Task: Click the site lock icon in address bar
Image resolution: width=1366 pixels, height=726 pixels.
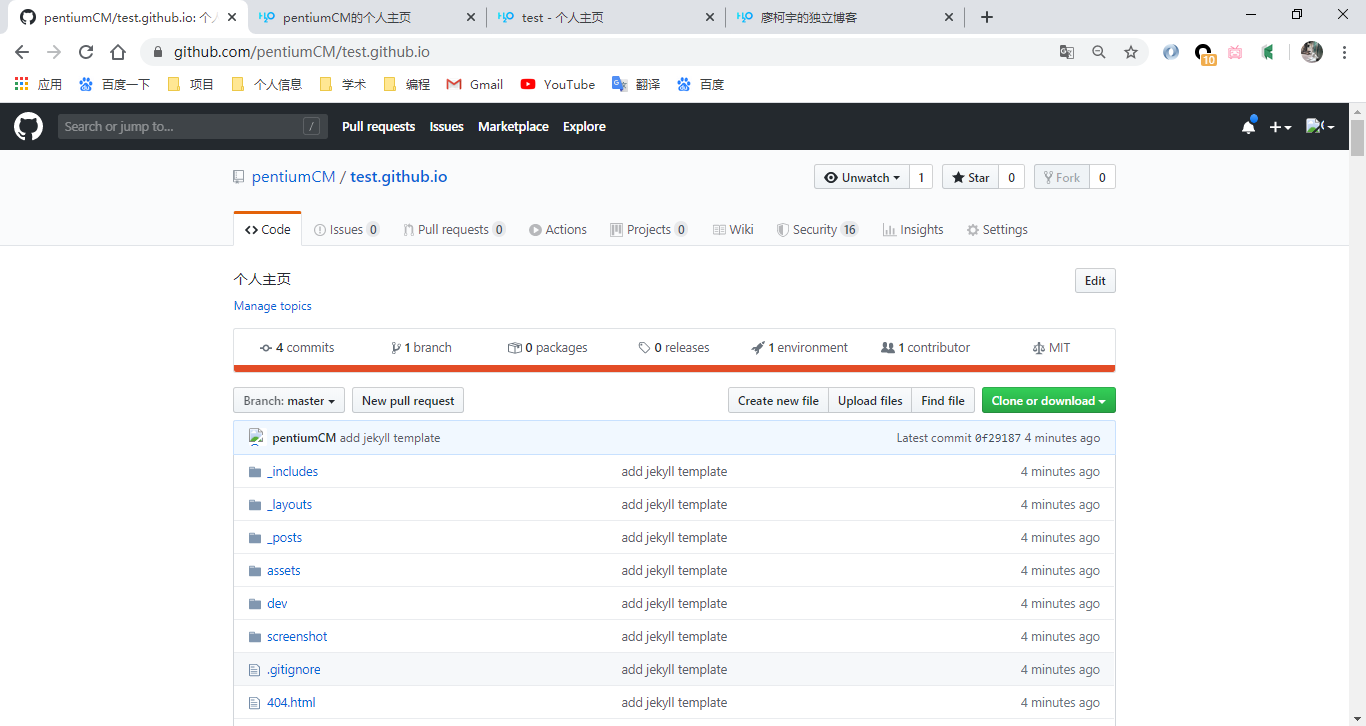Action: coord(158,52)
